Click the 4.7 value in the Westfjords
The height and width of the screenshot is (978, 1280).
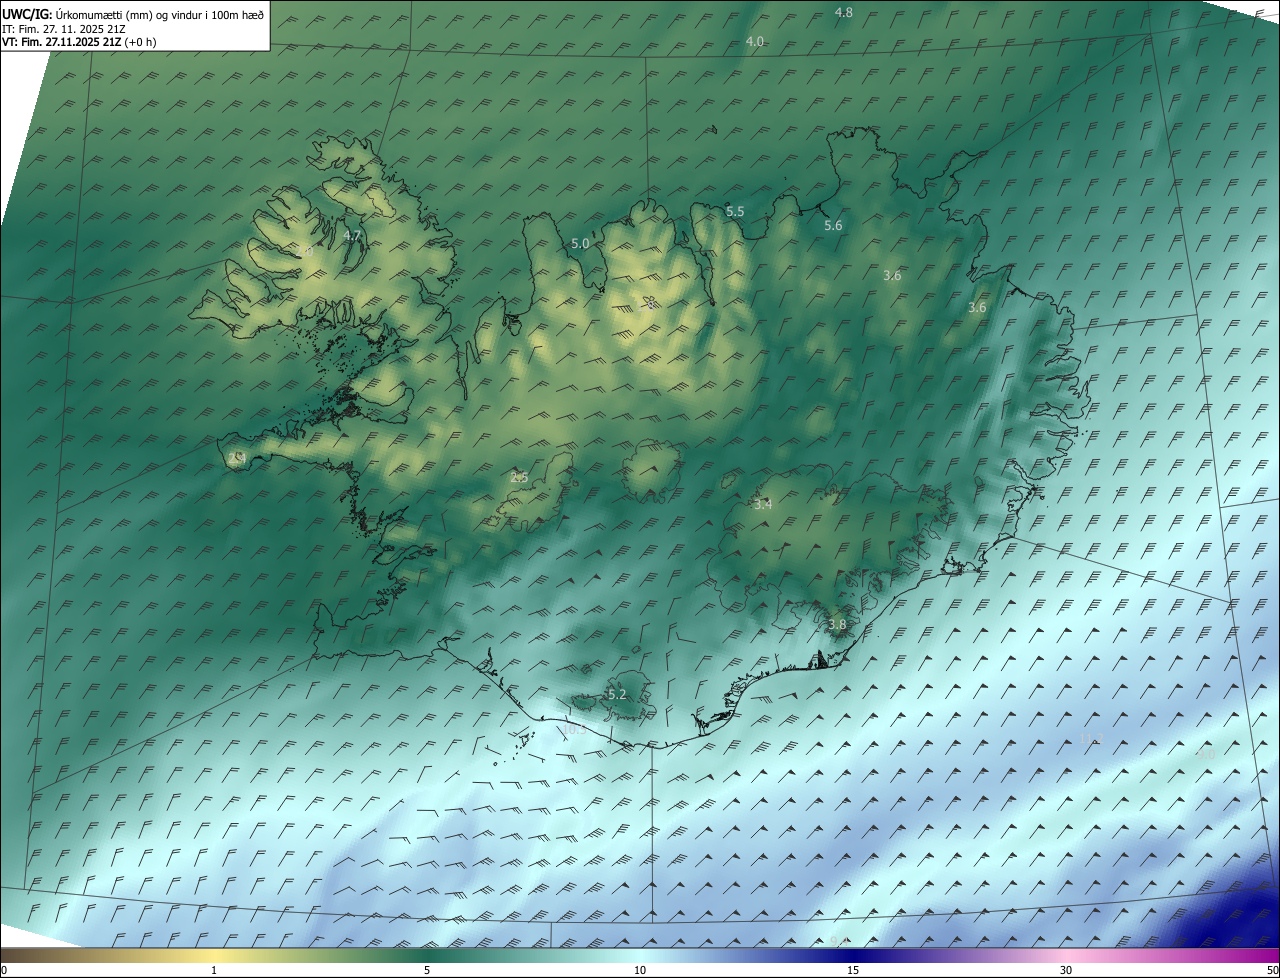[x=352, y=235]
